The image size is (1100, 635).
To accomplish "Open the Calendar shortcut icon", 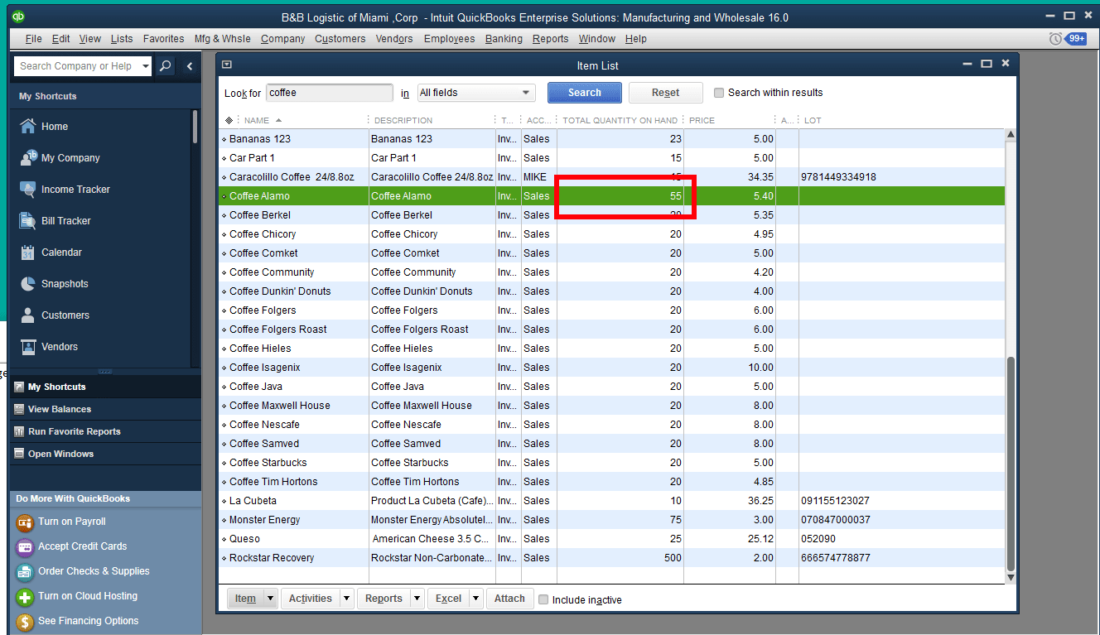I will click(x=28, y=253).
